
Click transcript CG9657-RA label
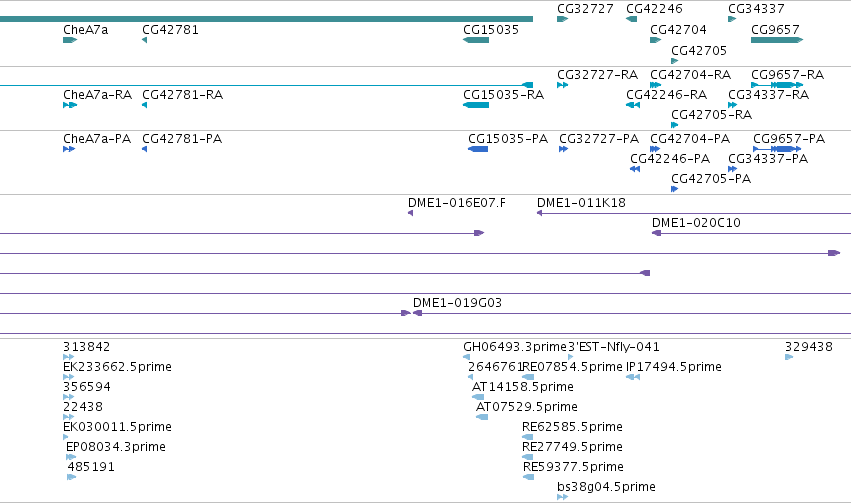coord(787,75)
